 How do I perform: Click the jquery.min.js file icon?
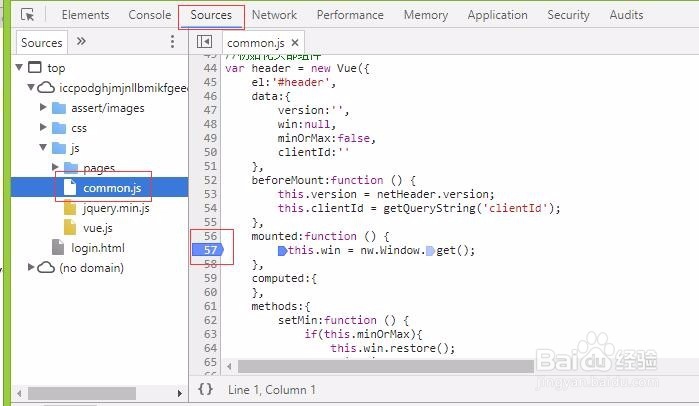(x=70, y=208)
